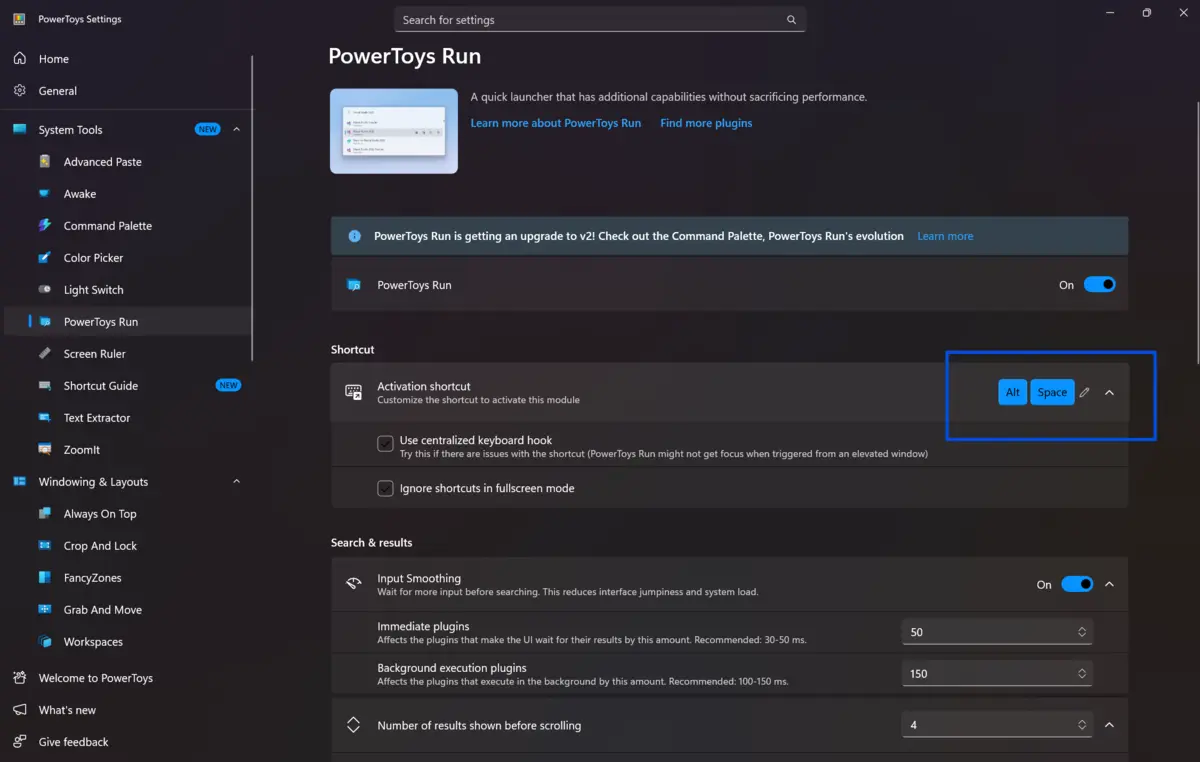Adjust Immediate plugins value stepper arrows

tap(1082, 632)
